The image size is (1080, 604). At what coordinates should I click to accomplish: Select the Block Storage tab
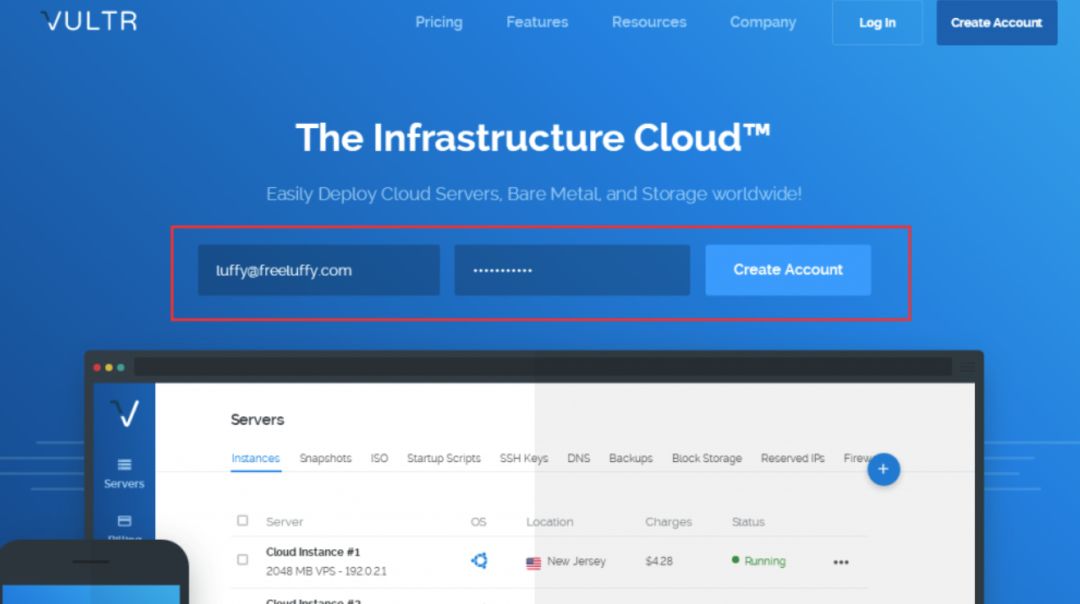click(706, 458)
